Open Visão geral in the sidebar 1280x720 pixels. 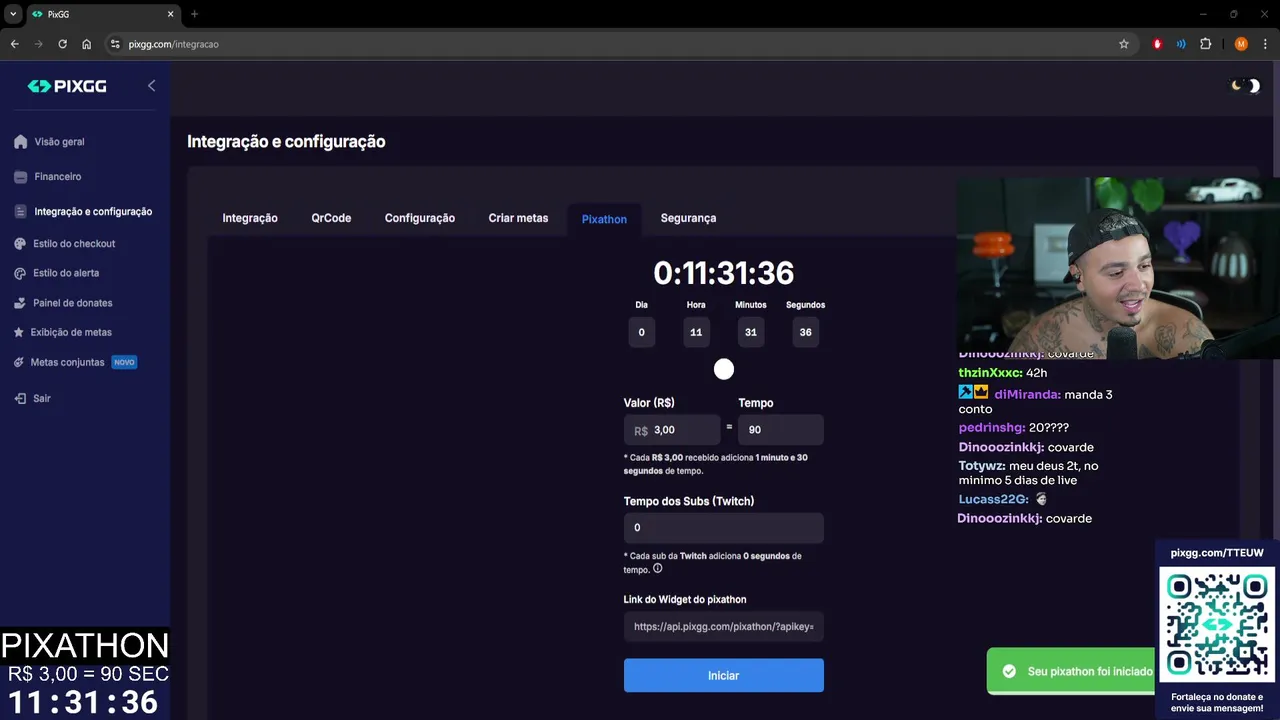[x=59, y=142]
